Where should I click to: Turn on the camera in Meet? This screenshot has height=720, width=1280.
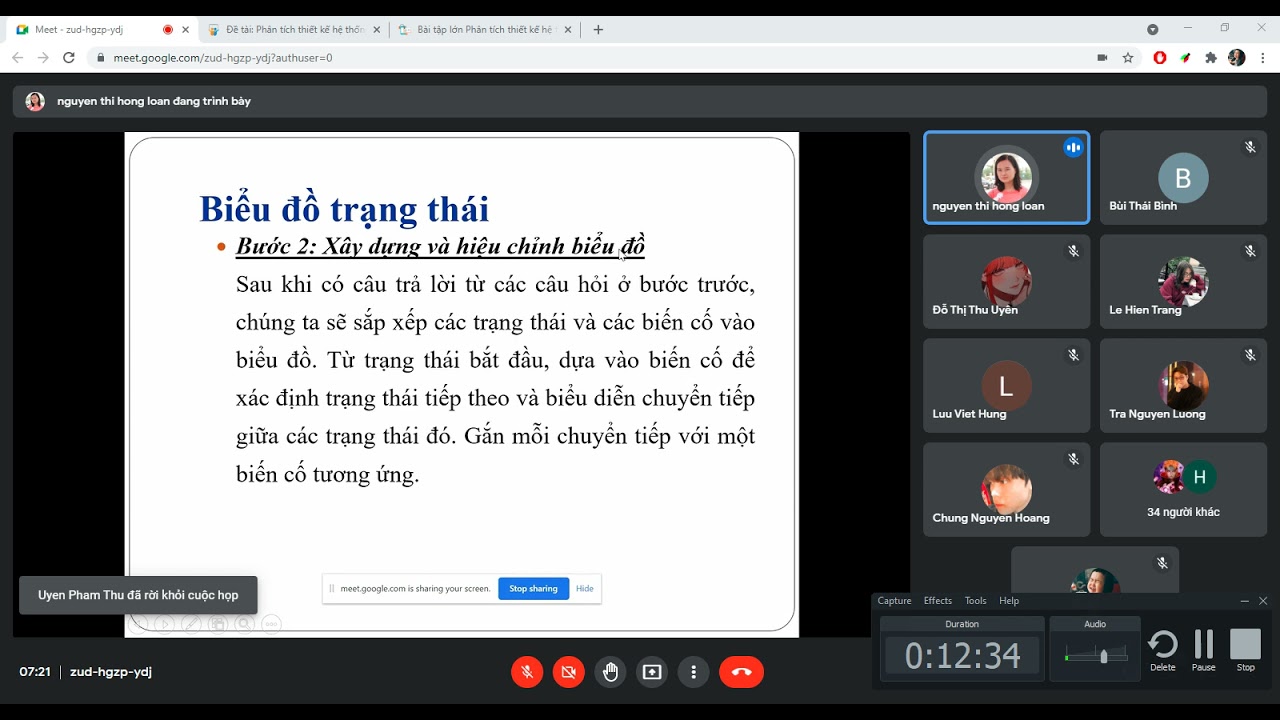pos(569,672)
